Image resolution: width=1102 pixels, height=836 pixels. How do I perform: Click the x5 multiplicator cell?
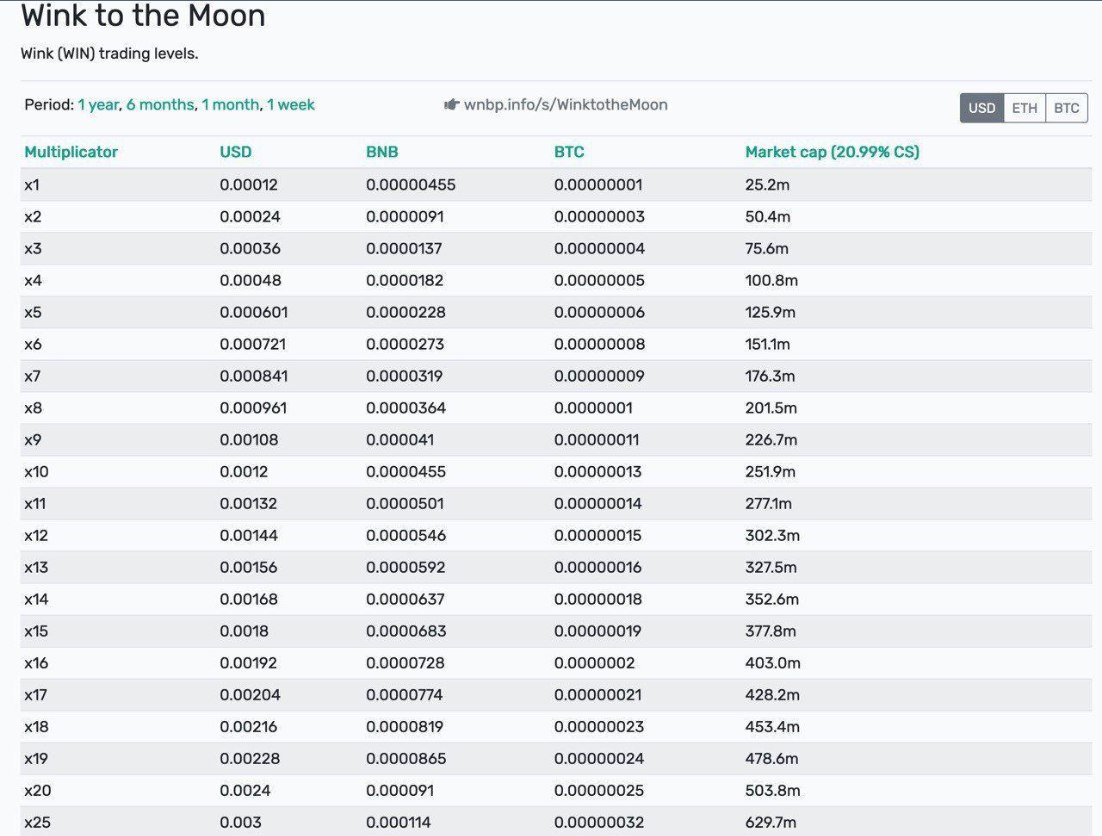point(32,312)
